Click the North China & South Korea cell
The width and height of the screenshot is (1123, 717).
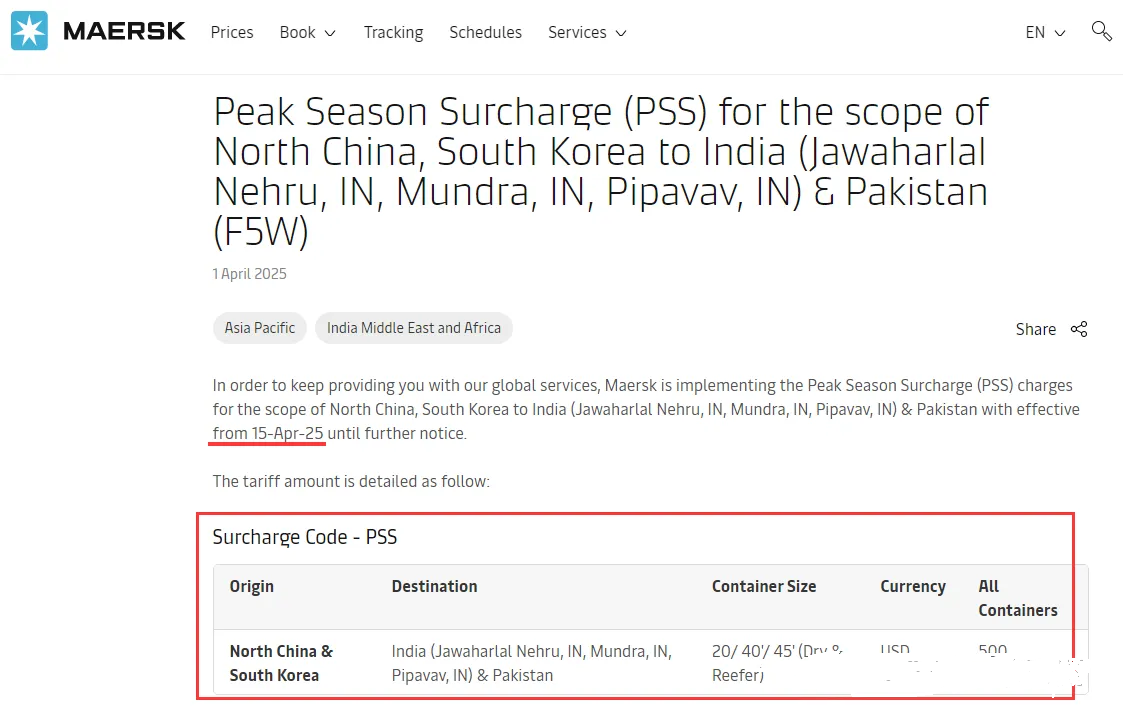click(x=281, y=663)
